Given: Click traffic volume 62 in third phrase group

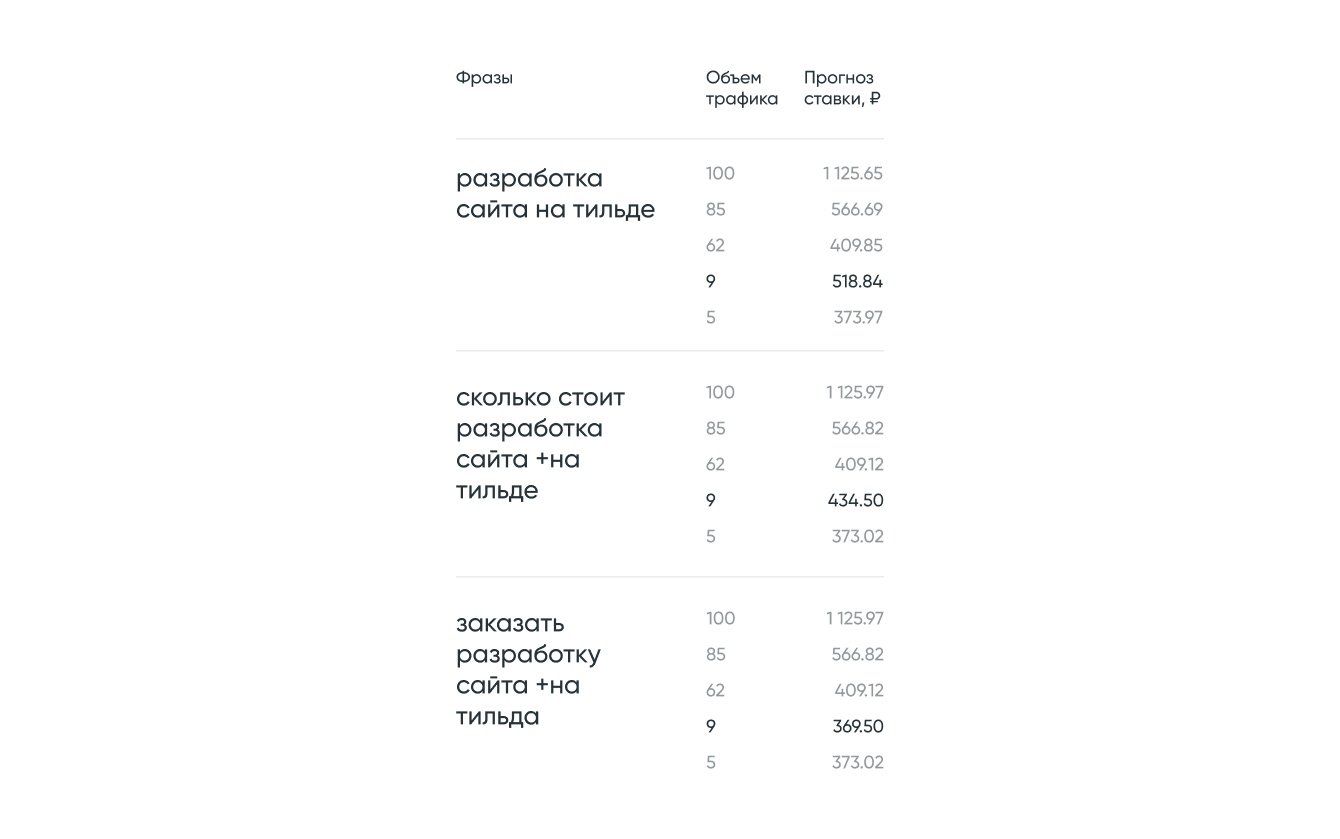Looking at the screenshot, I should tap(715, 691).
